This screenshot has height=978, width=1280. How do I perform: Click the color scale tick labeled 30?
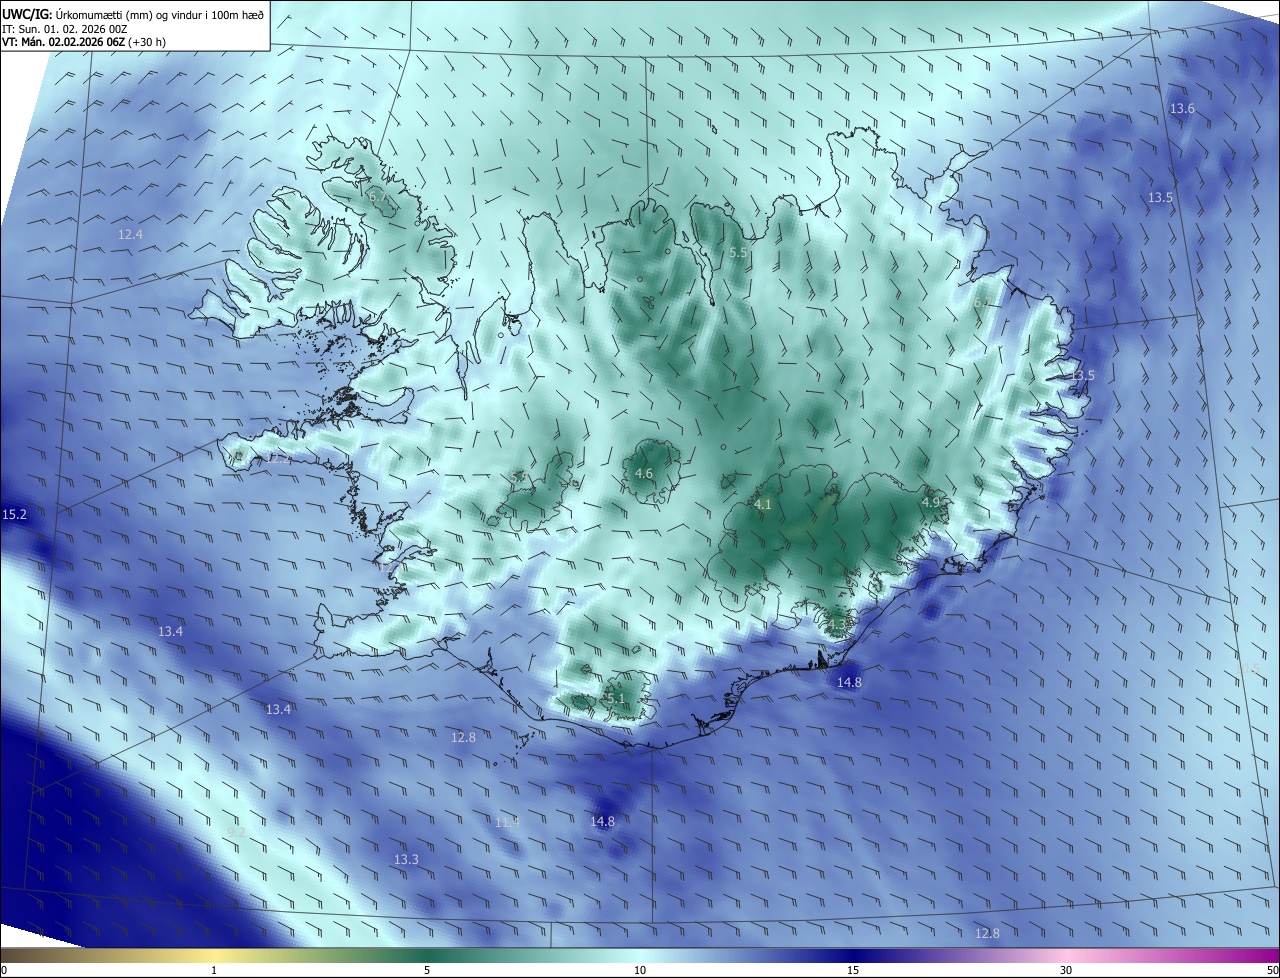1066,970
